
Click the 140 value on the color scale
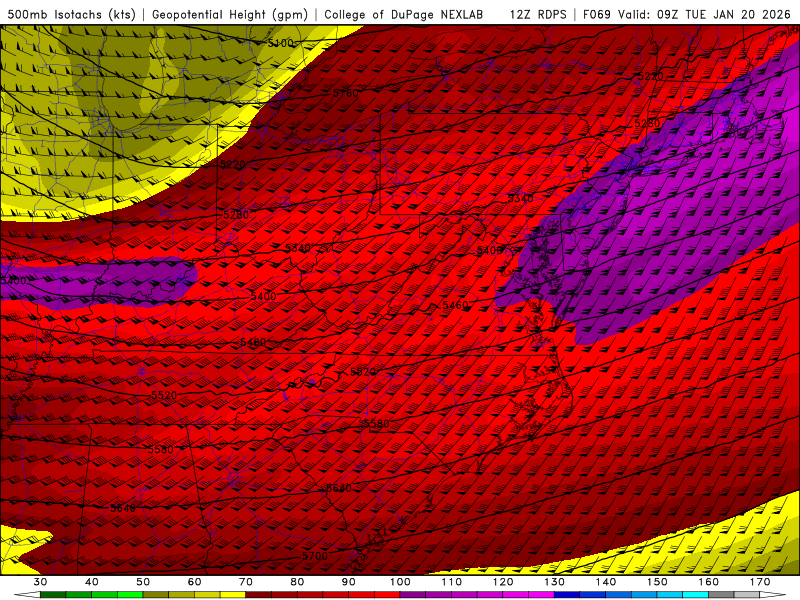(x=606, y=582)
